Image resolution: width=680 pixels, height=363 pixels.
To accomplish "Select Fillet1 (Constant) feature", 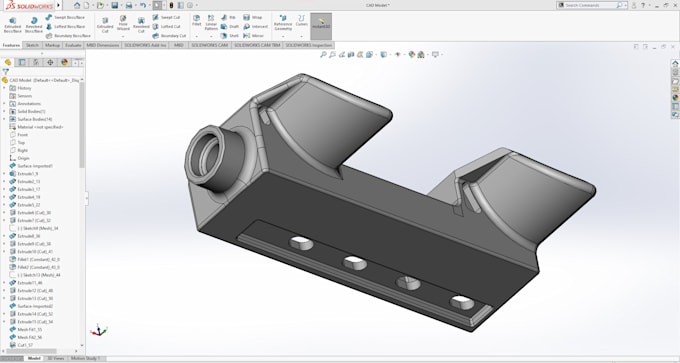I will (x=35, y=259).
